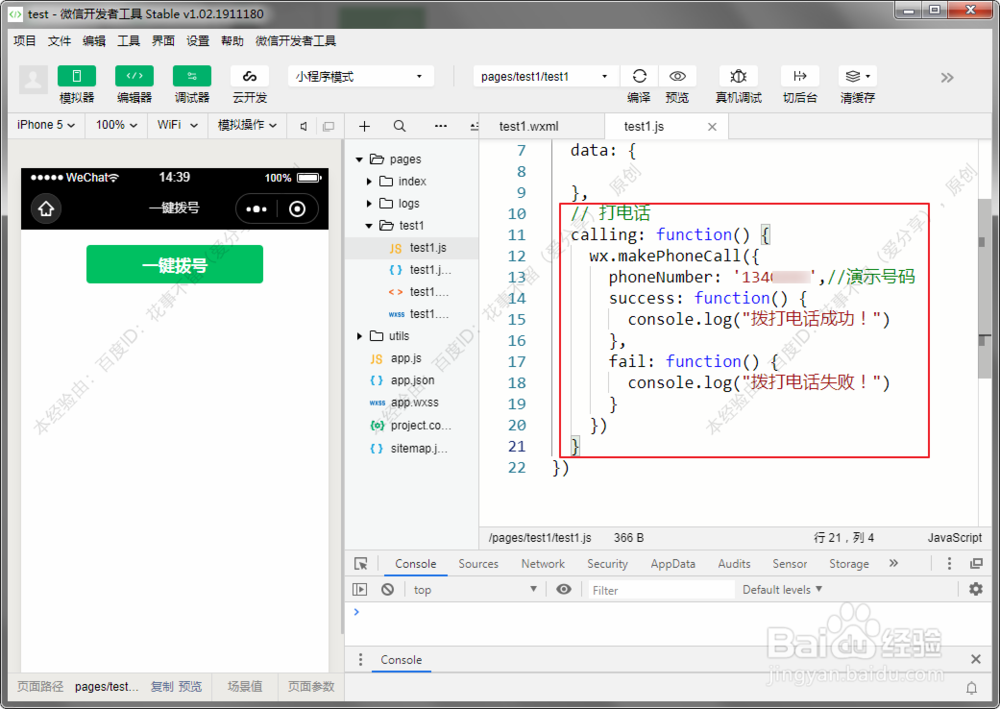Image resolution: width=1000 pixels, height=709 pixels.
Task: Open the 界面 menu
Action: coord(163,41)
